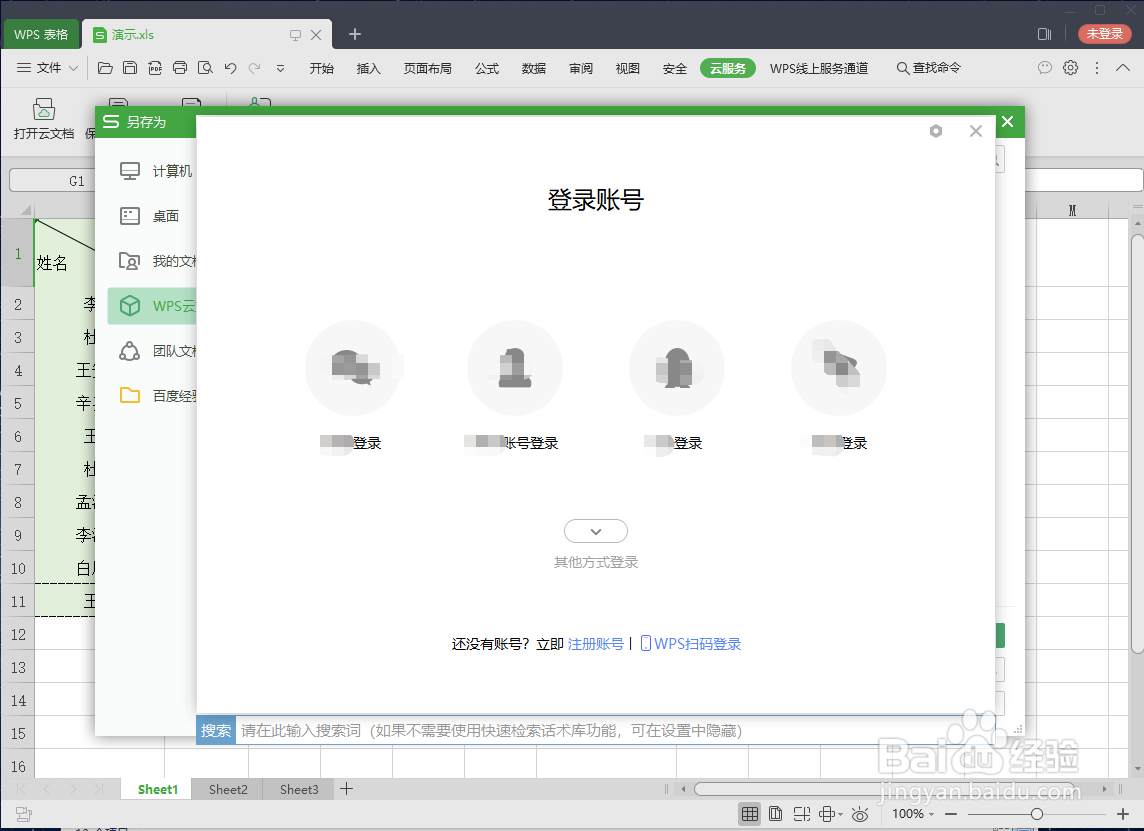Switch to the 数据 tab
Screen dimensions: 1144x831
click(x=534, y=68)
